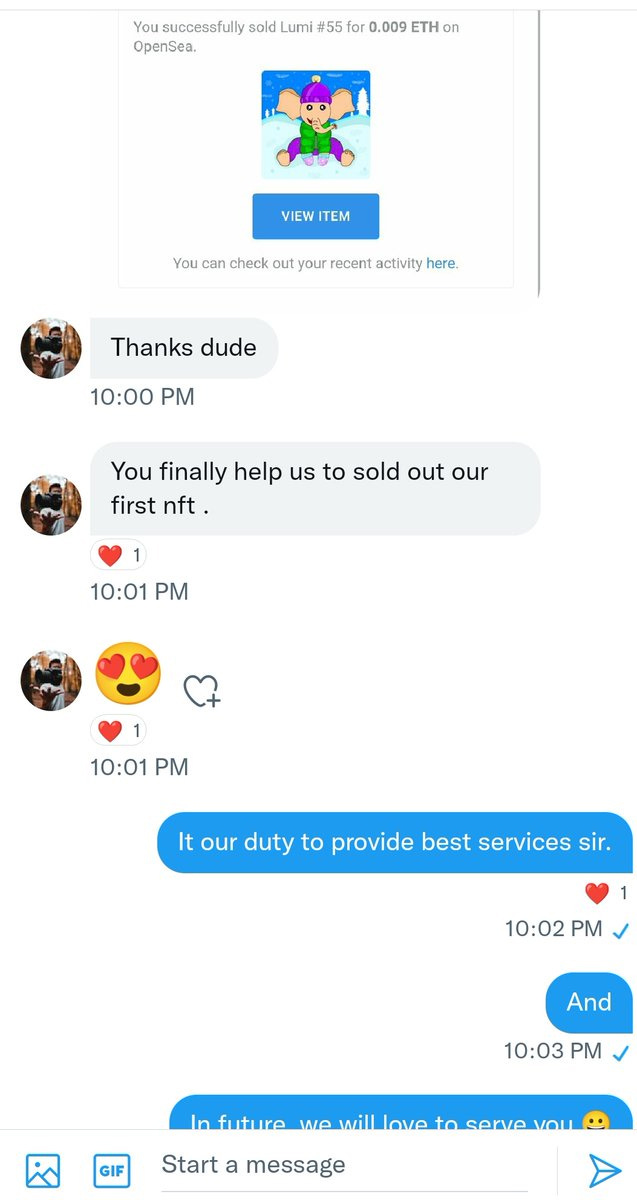Open the GIF picker
The width and height of the screenshot is (637, 1200).
(111, 1169)
